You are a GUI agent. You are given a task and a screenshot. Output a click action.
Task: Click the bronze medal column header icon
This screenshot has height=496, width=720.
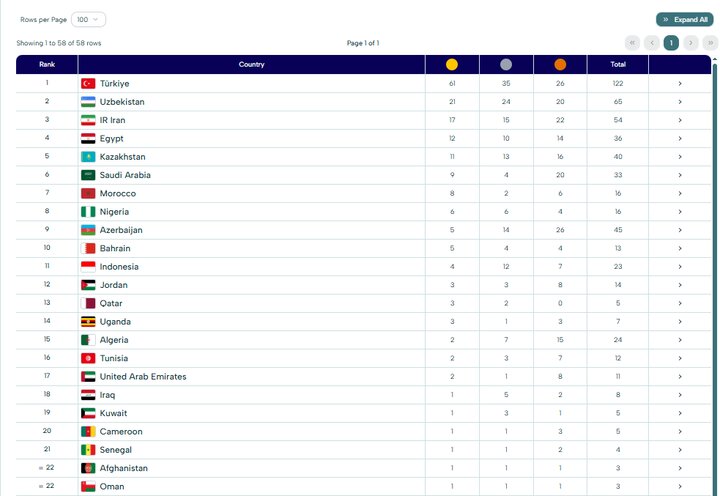click(x=560, y=65)
